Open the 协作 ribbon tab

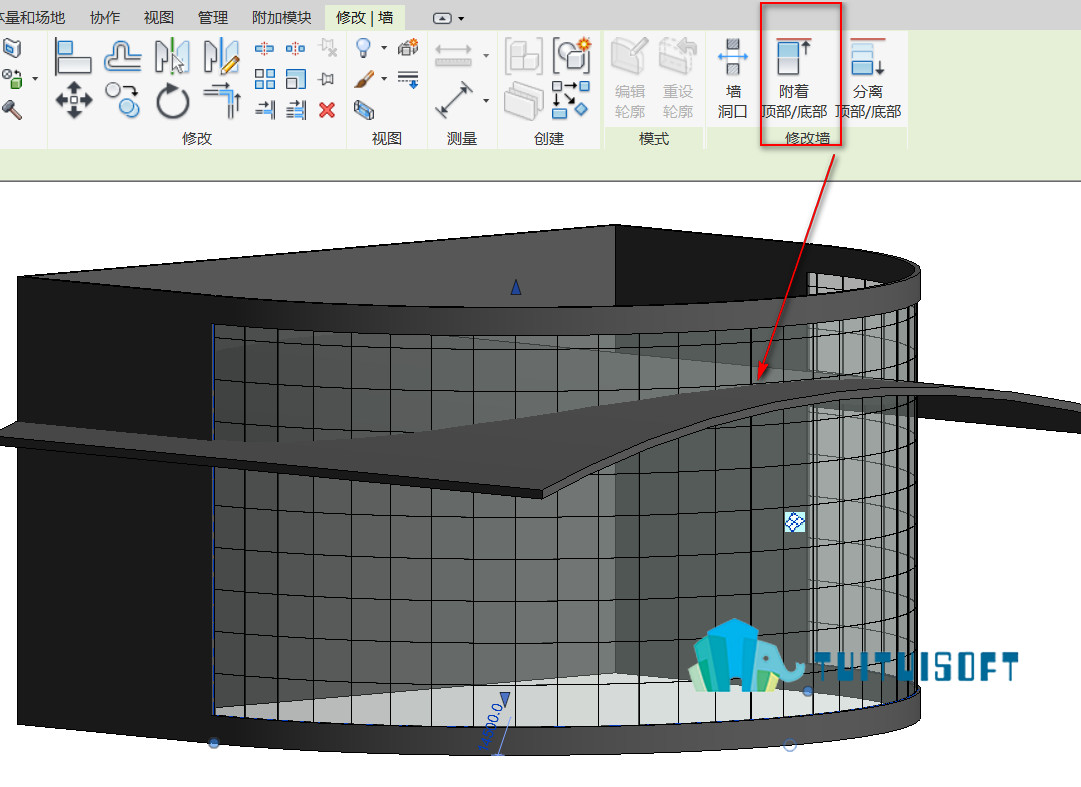click(x=105, y=17)
